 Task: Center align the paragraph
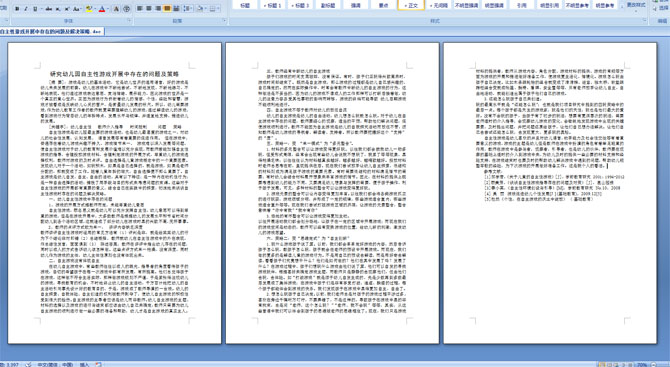tap(149, 9)
